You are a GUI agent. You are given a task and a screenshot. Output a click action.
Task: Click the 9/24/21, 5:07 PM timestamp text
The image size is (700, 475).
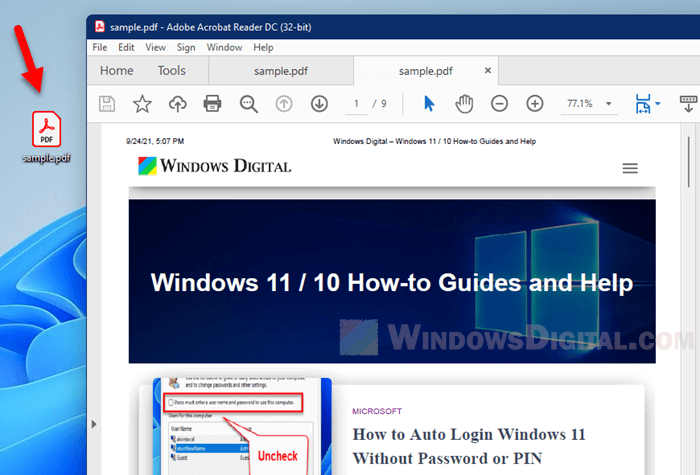pos(155,141)
